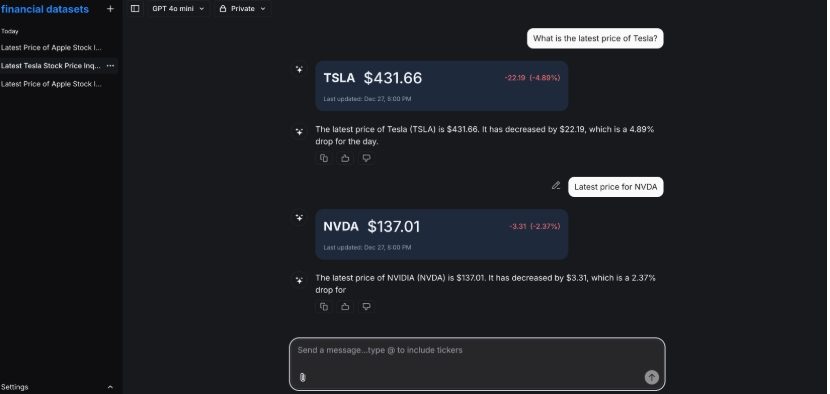Thumbs up the NVIDIA response
Viewport: 830px width, 394px height.
click(345, 306)
